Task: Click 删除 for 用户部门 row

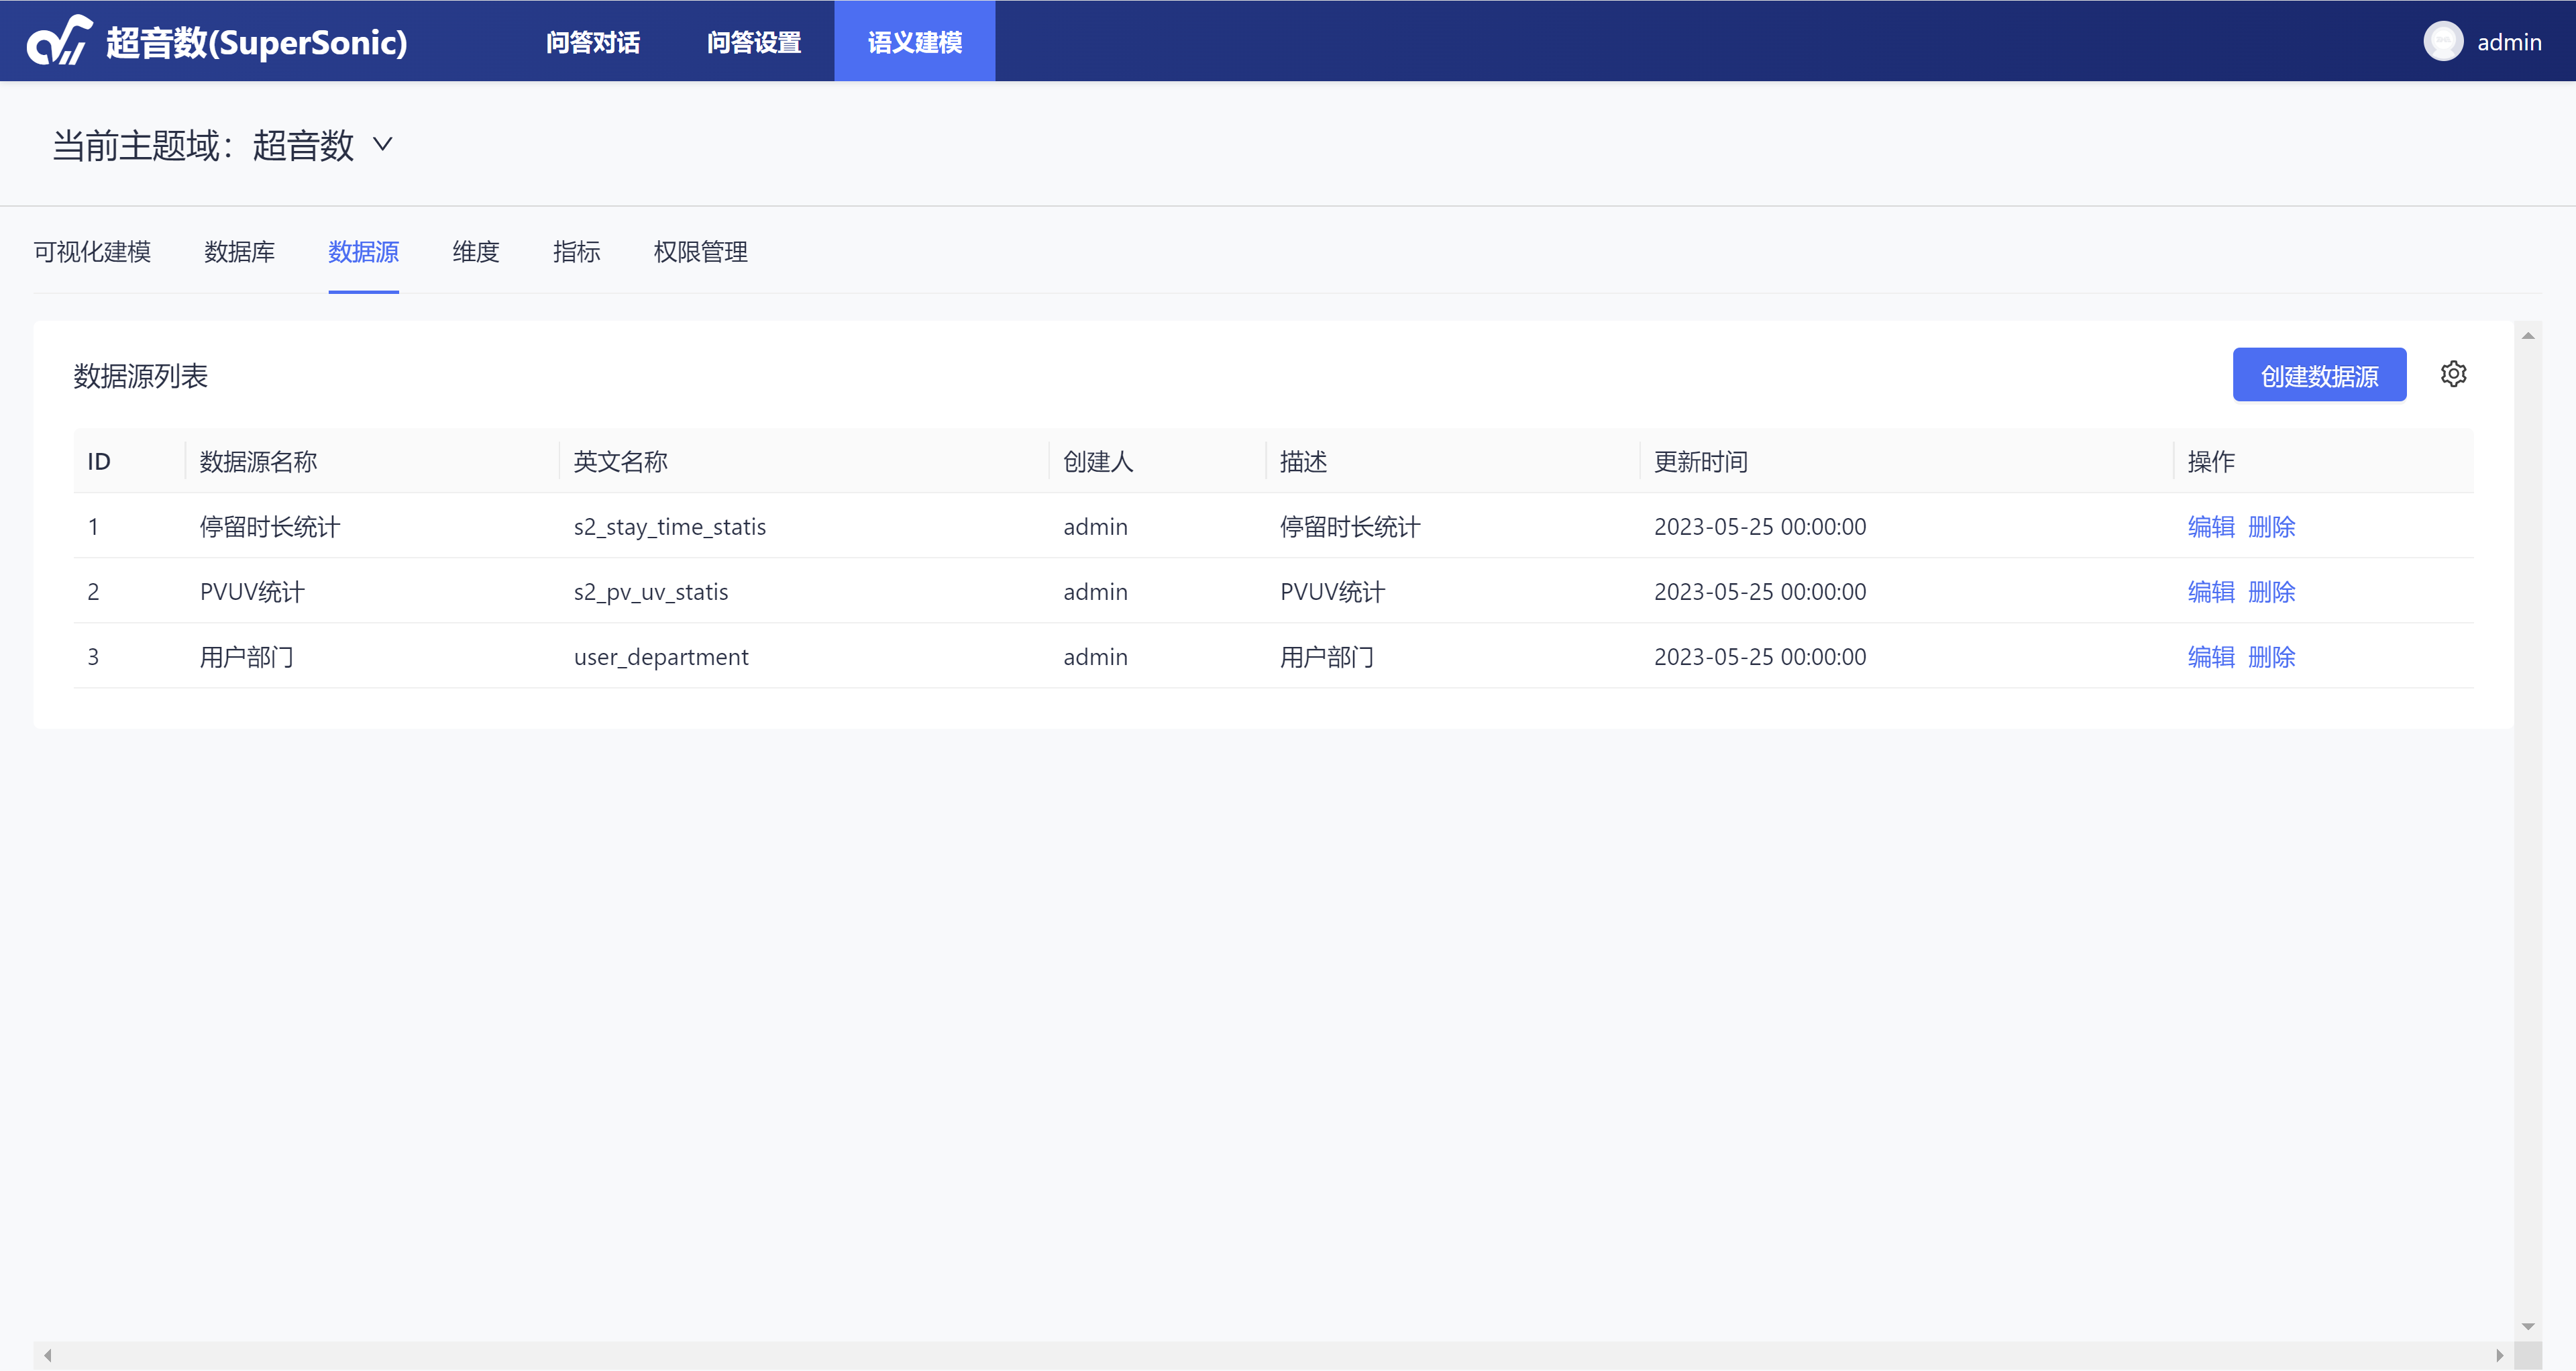Action: click(x=2271, y=657)
